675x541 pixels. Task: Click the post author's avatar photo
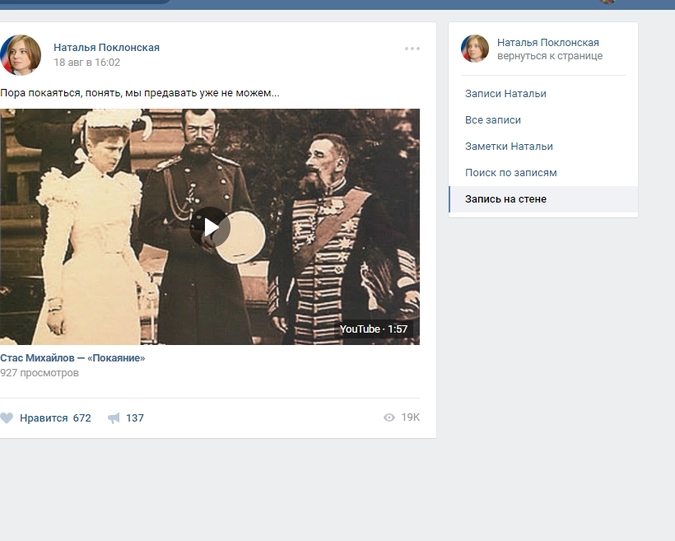pyautogui.click(x=21, y=55)
